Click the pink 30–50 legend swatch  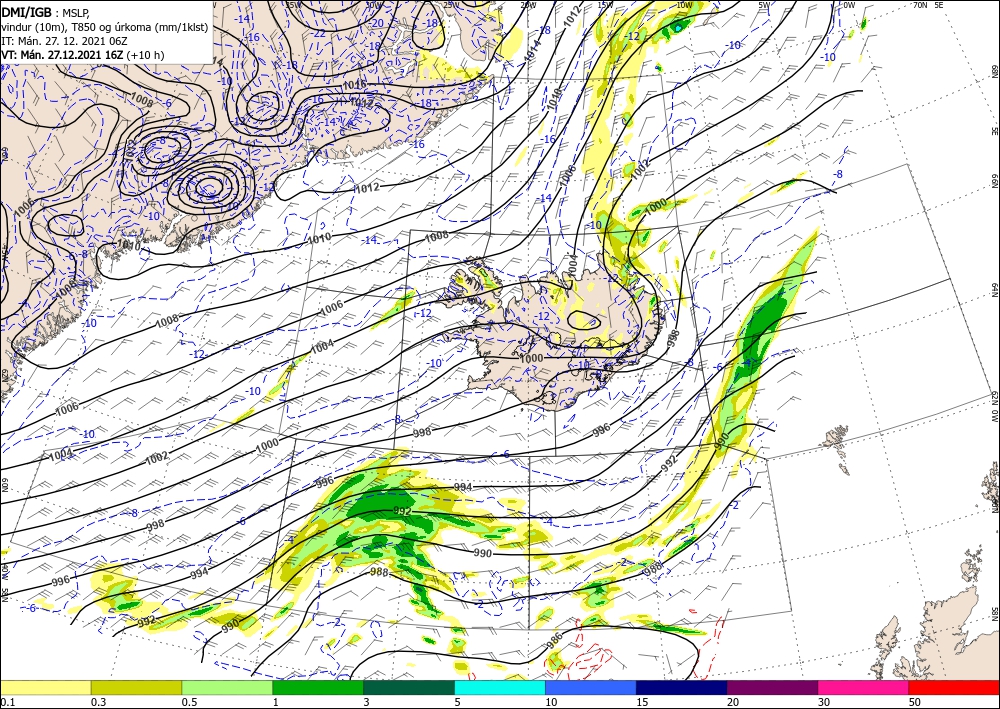864,687
